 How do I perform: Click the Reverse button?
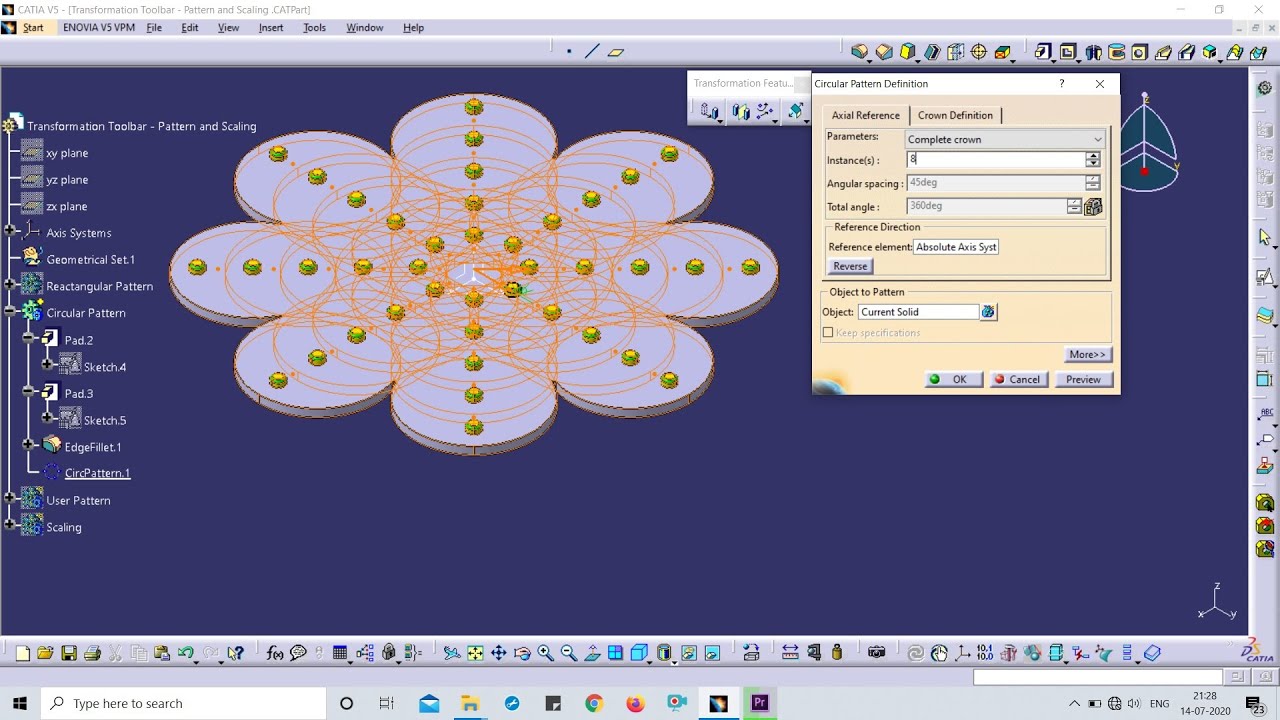point(850,266)
